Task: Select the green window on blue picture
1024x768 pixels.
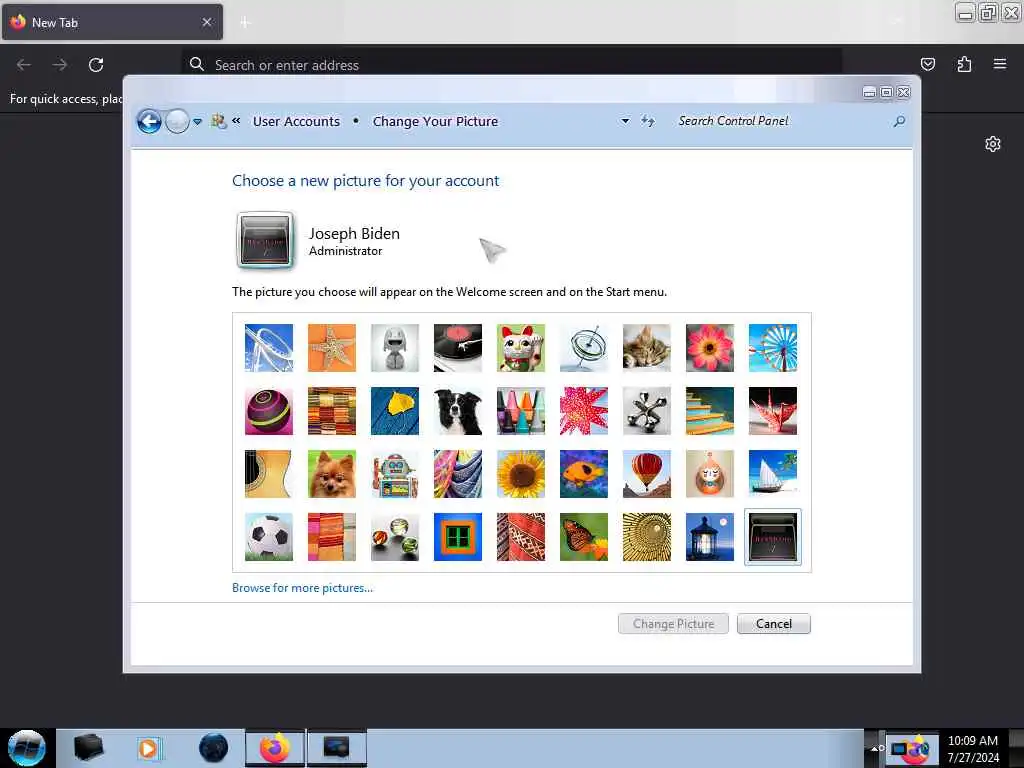Action: click(458, 537)
